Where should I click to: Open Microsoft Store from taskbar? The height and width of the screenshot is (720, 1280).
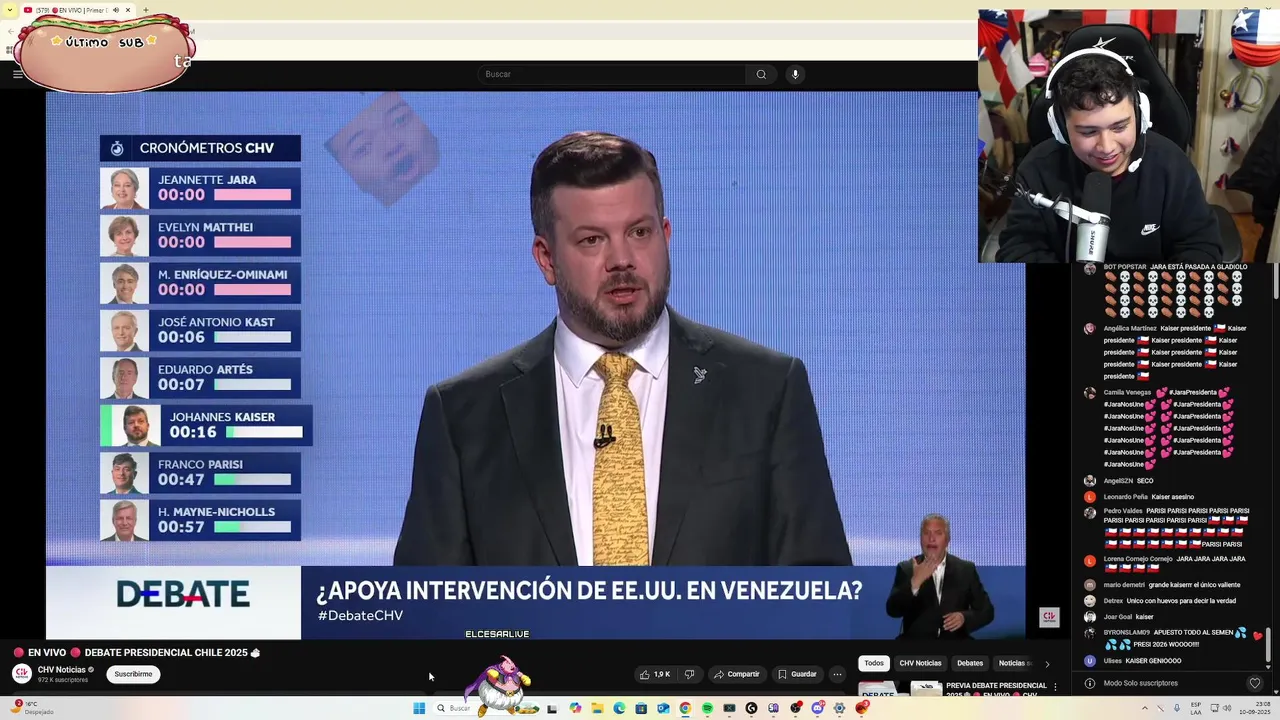(641, 708)
